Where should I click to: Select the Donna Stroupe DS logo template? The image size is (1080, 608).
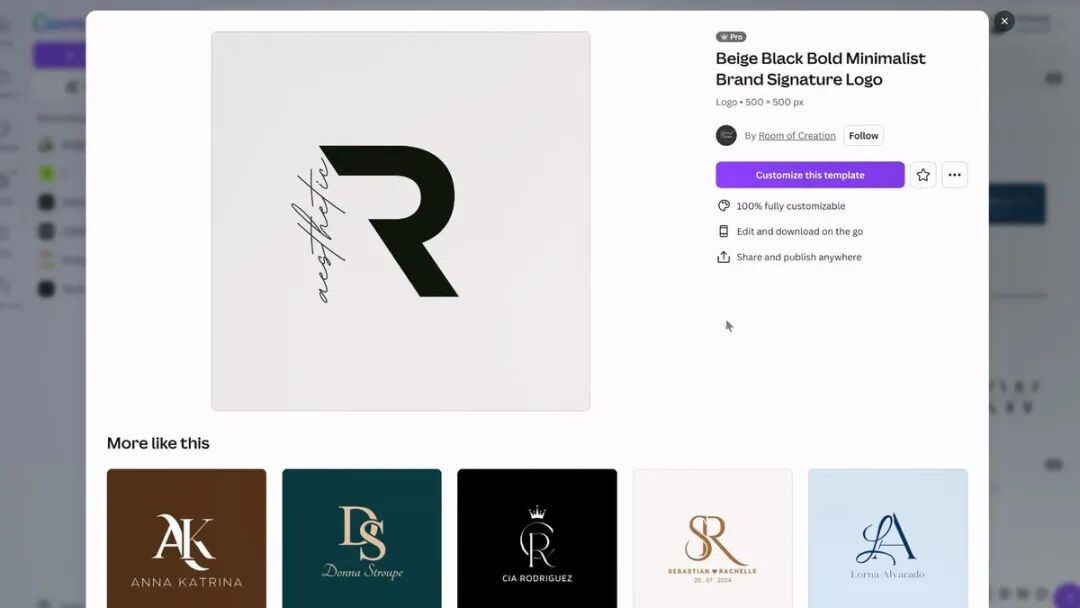pos(362,538)
